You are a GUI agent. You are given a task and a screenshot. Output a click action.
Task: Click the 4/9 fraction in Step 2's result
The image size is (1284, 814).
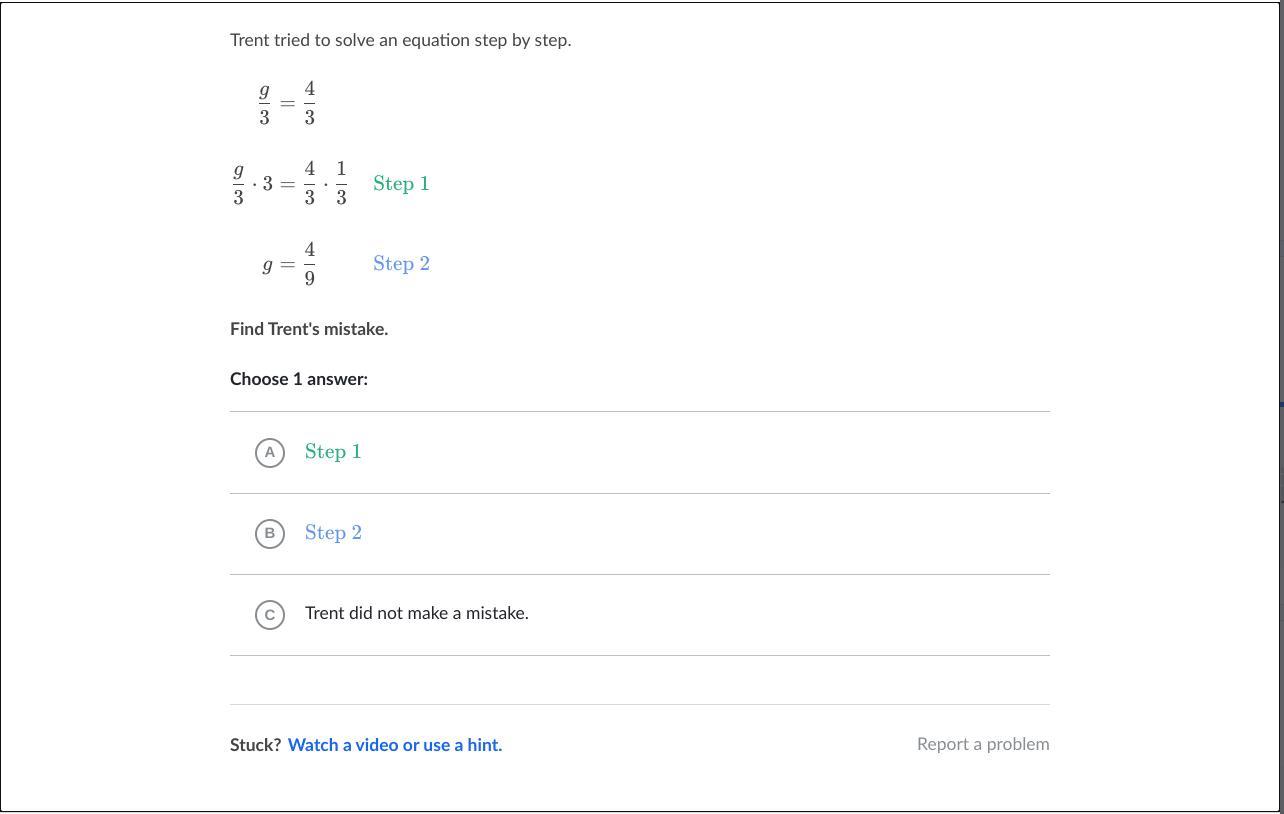310,264
